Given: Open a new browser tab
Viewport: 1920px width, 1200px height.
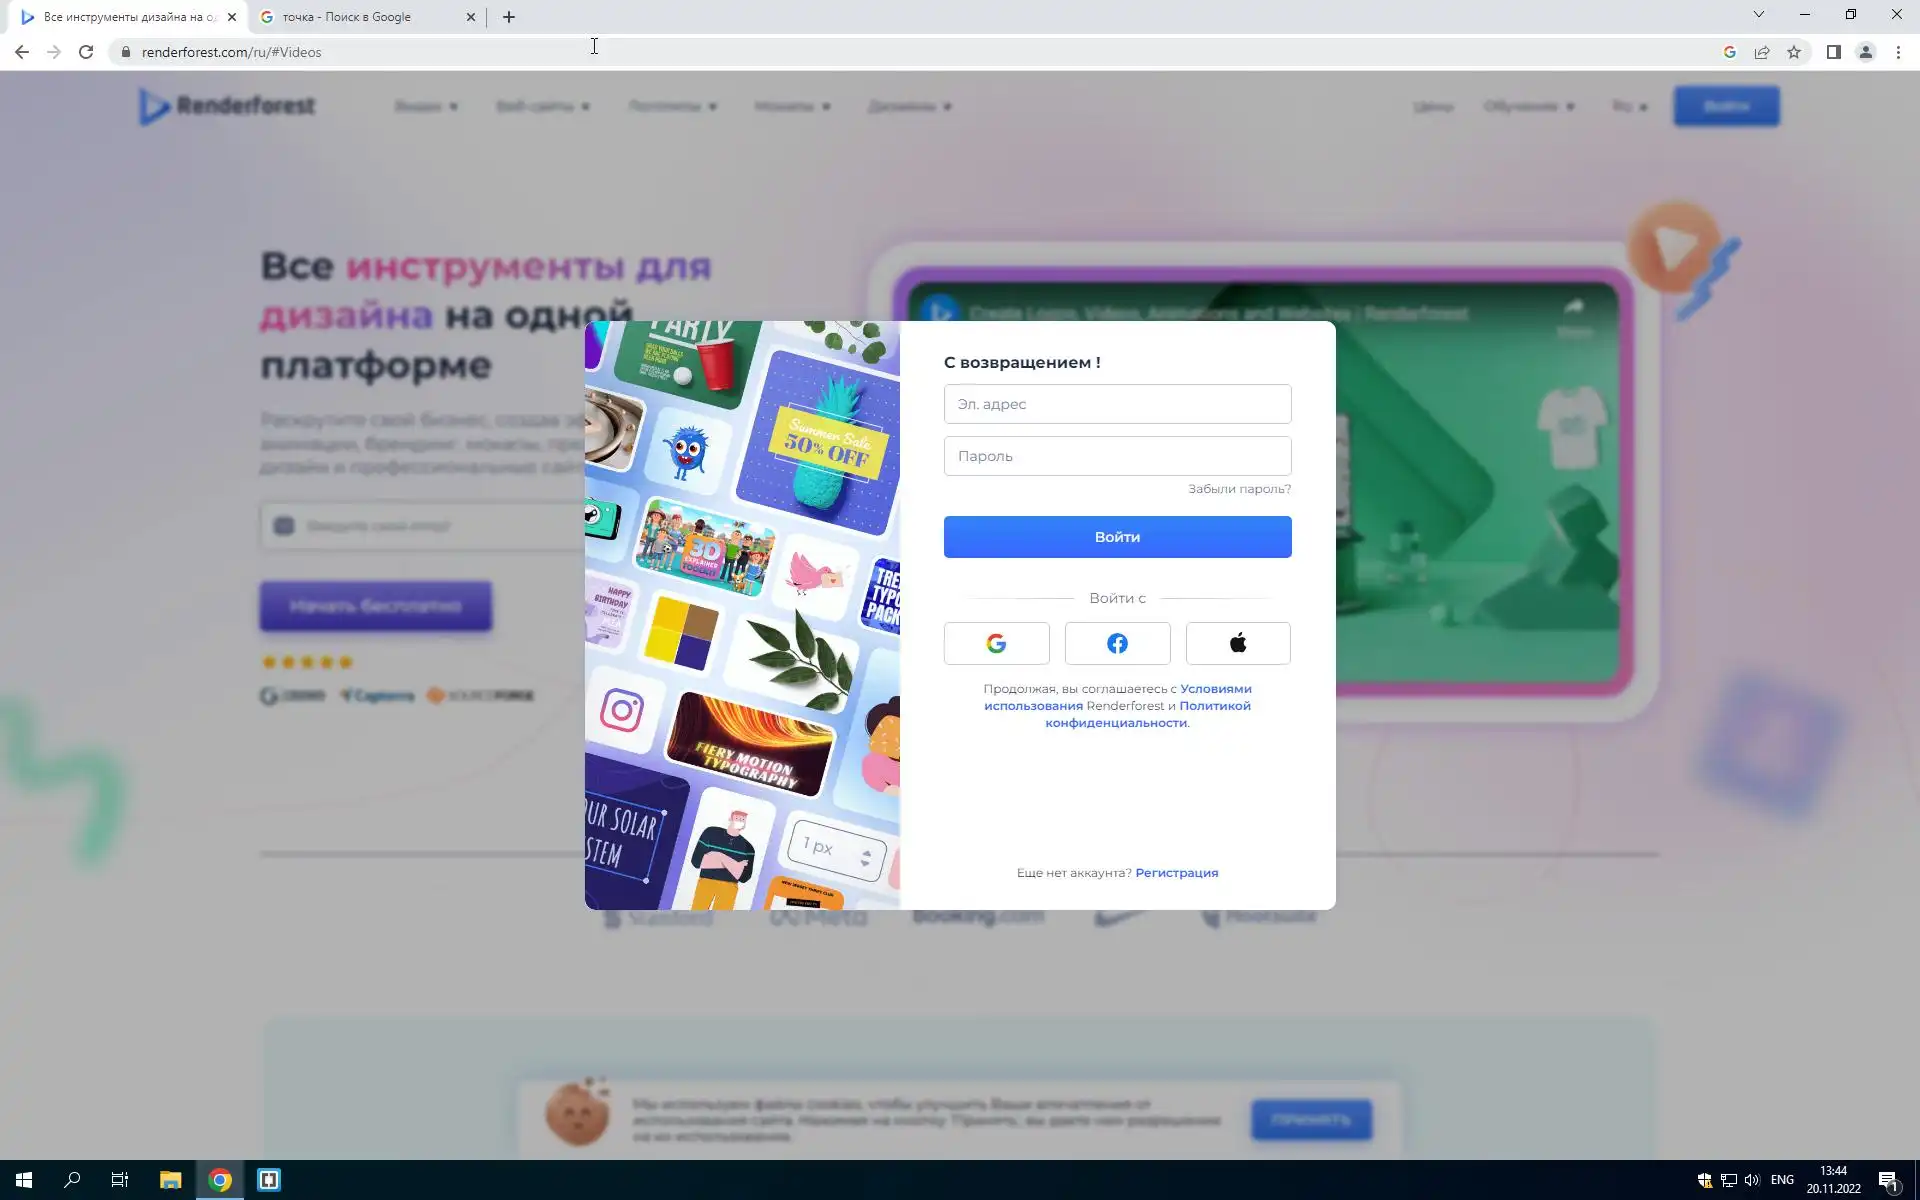Looking at the screenshot, I should pyautogui.click(x=508, y=17).
